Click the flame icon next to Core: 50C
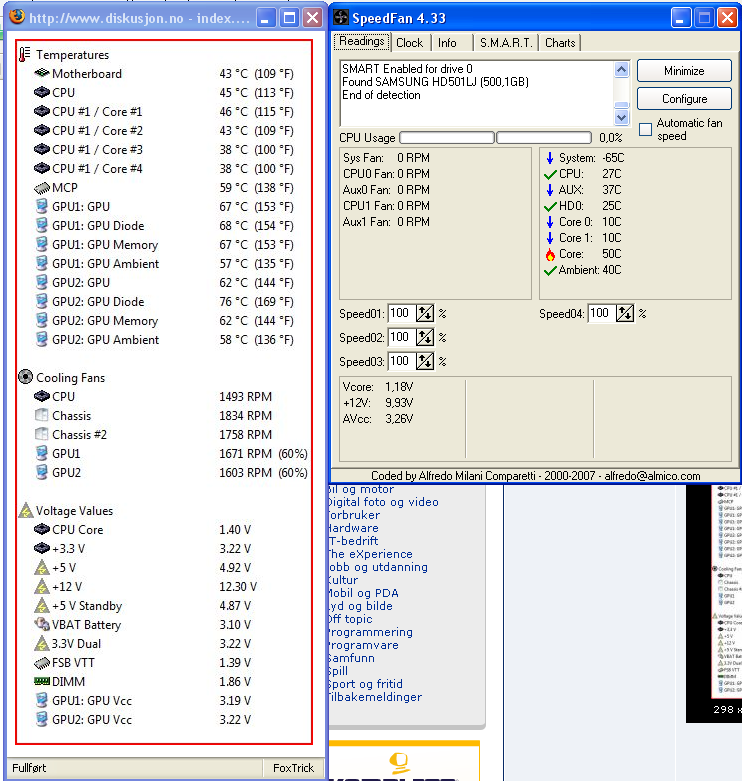The width and height of the screenshot is (742, 781). pyautogui.click(x=550, y=255)
